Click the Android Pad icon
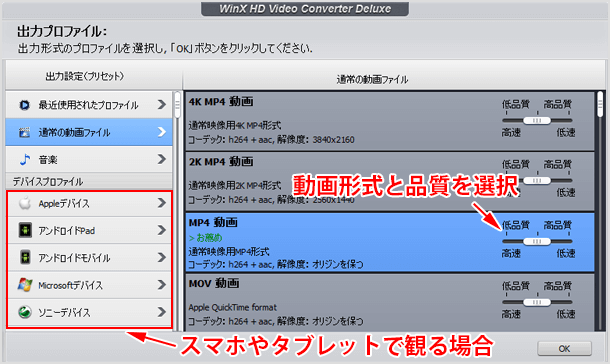610x364 pixels. pos(25,230)
